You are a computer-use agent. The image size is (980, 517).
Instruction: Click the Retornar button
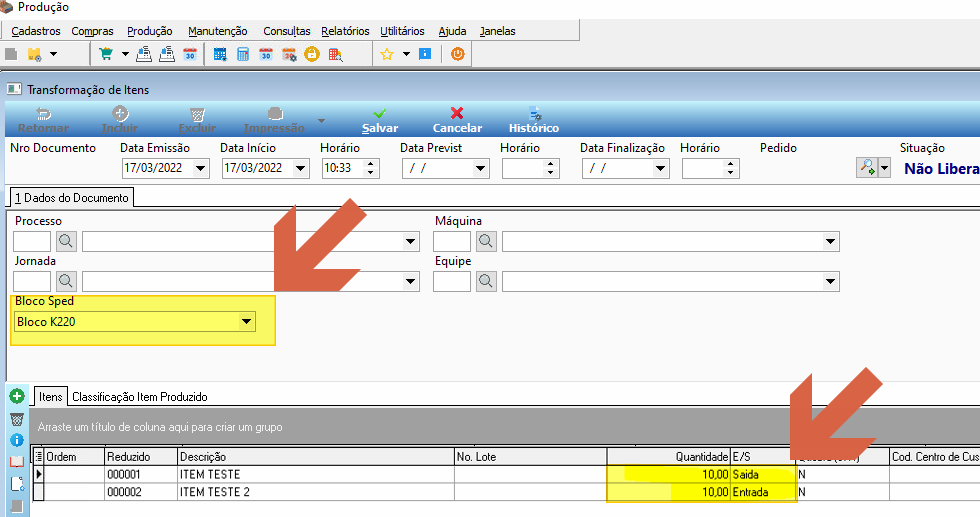point(43,120)
